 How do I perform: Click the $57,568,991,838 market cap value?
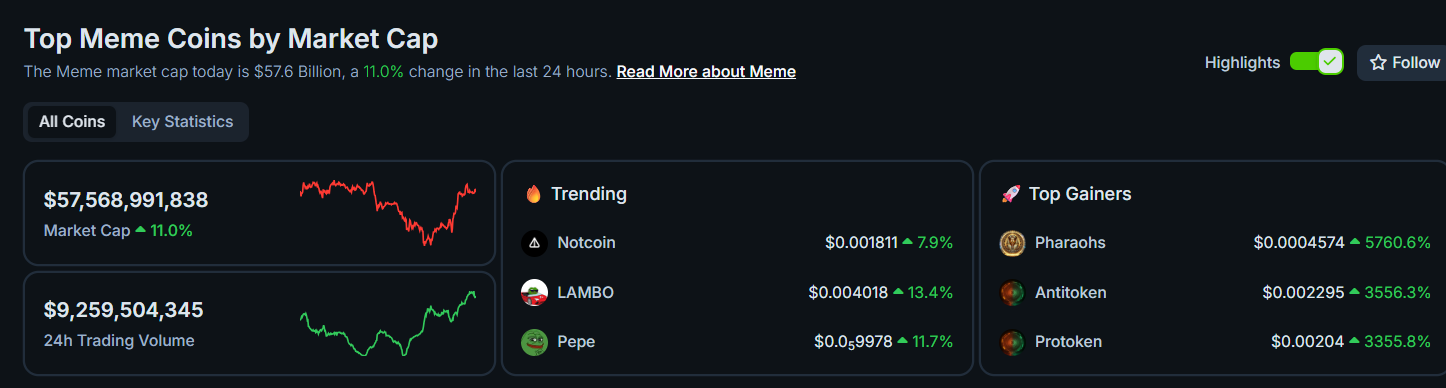tap(126, 200)
